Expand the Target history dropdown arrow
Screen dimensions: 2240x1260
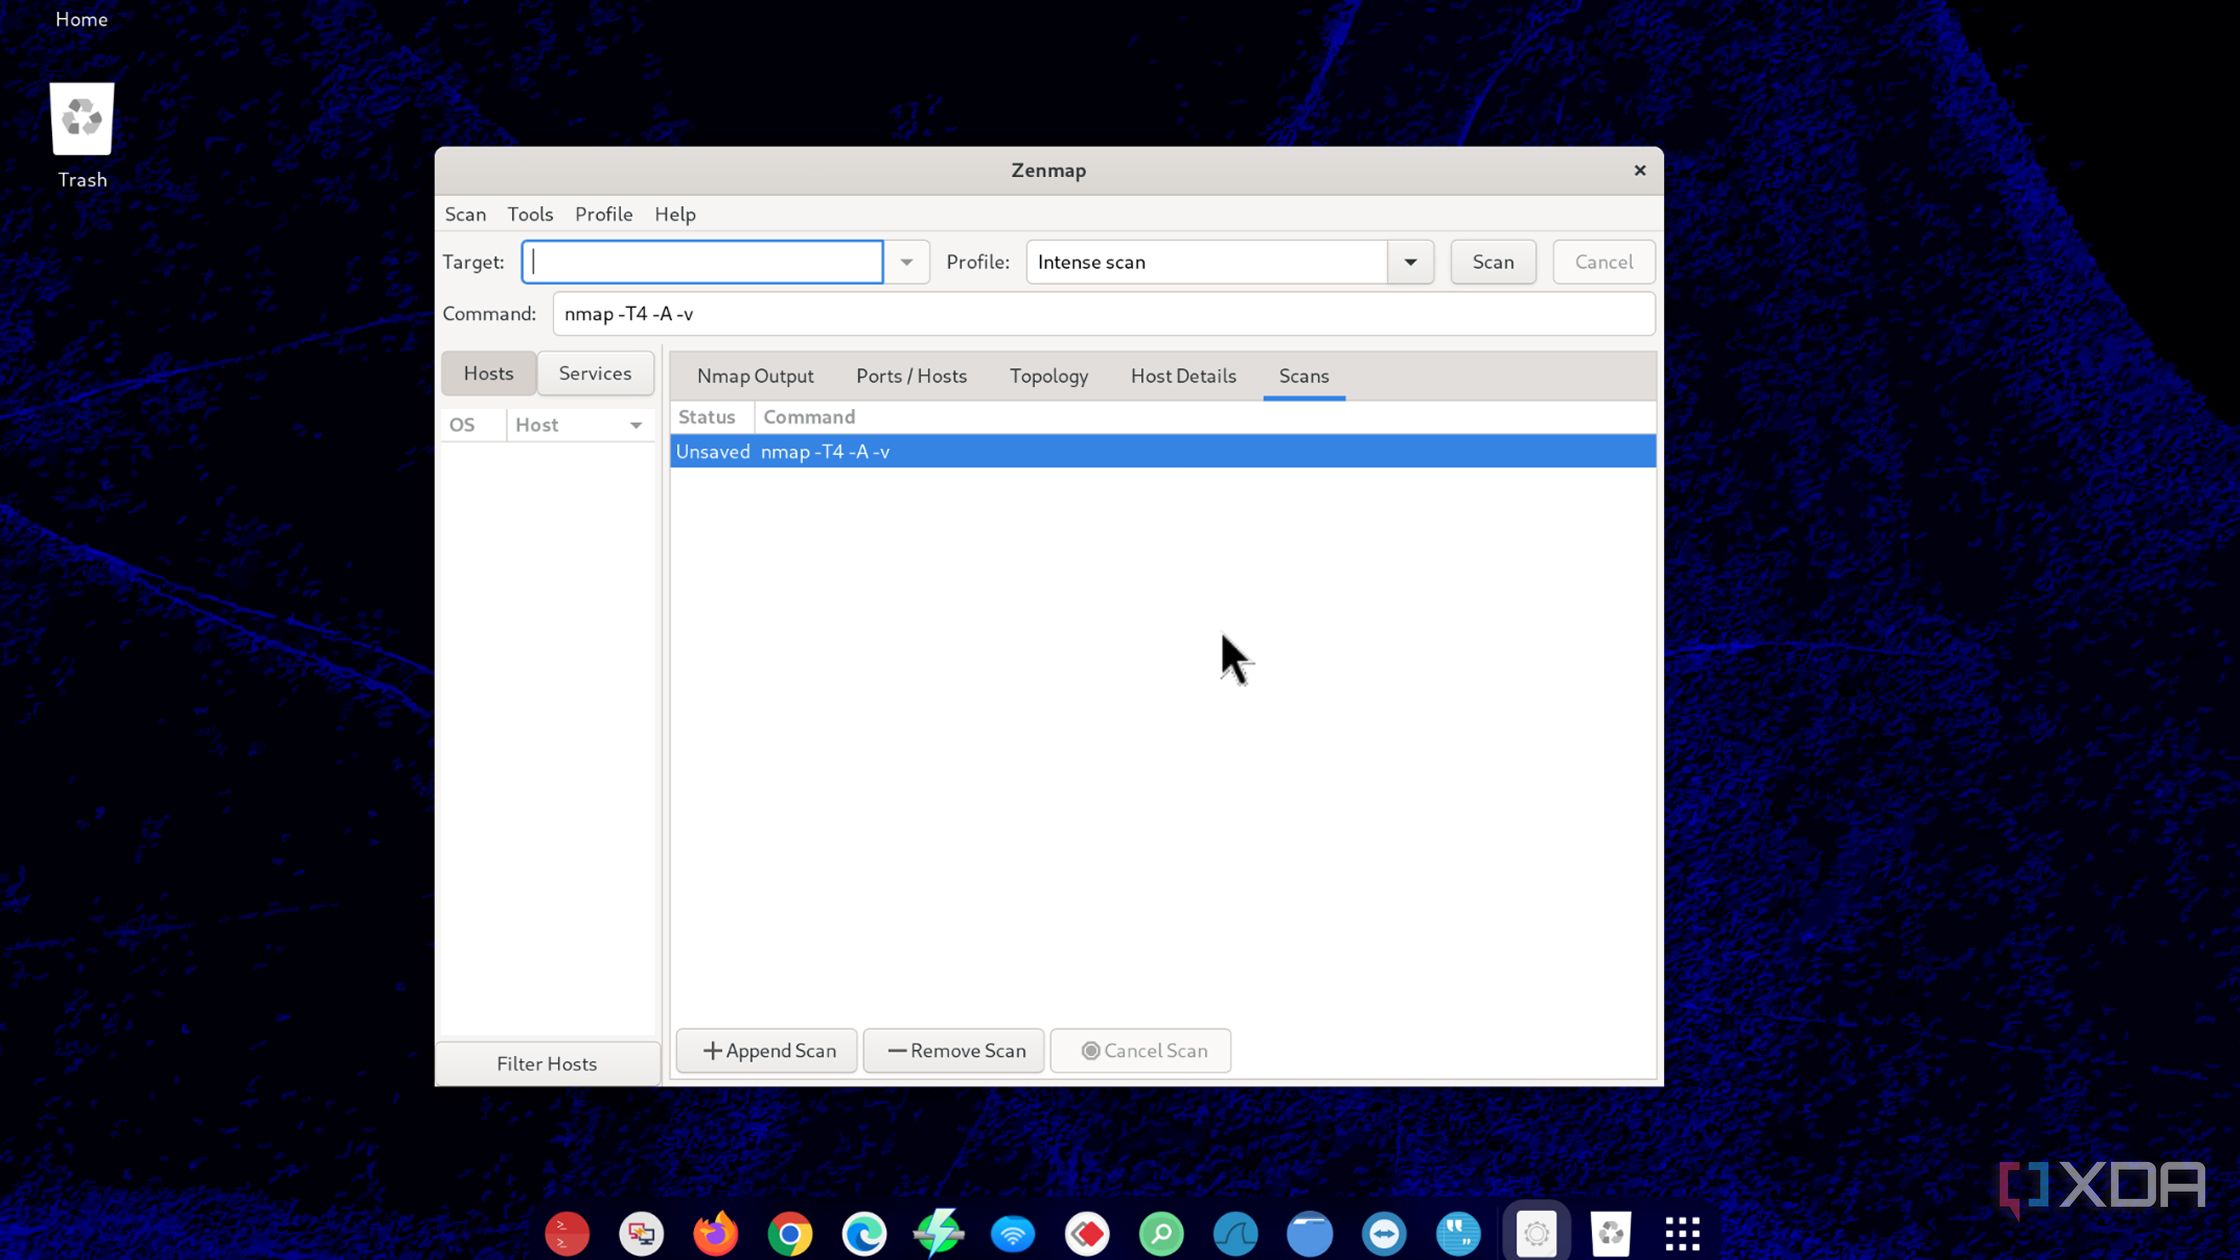click(x=907, y=262)
